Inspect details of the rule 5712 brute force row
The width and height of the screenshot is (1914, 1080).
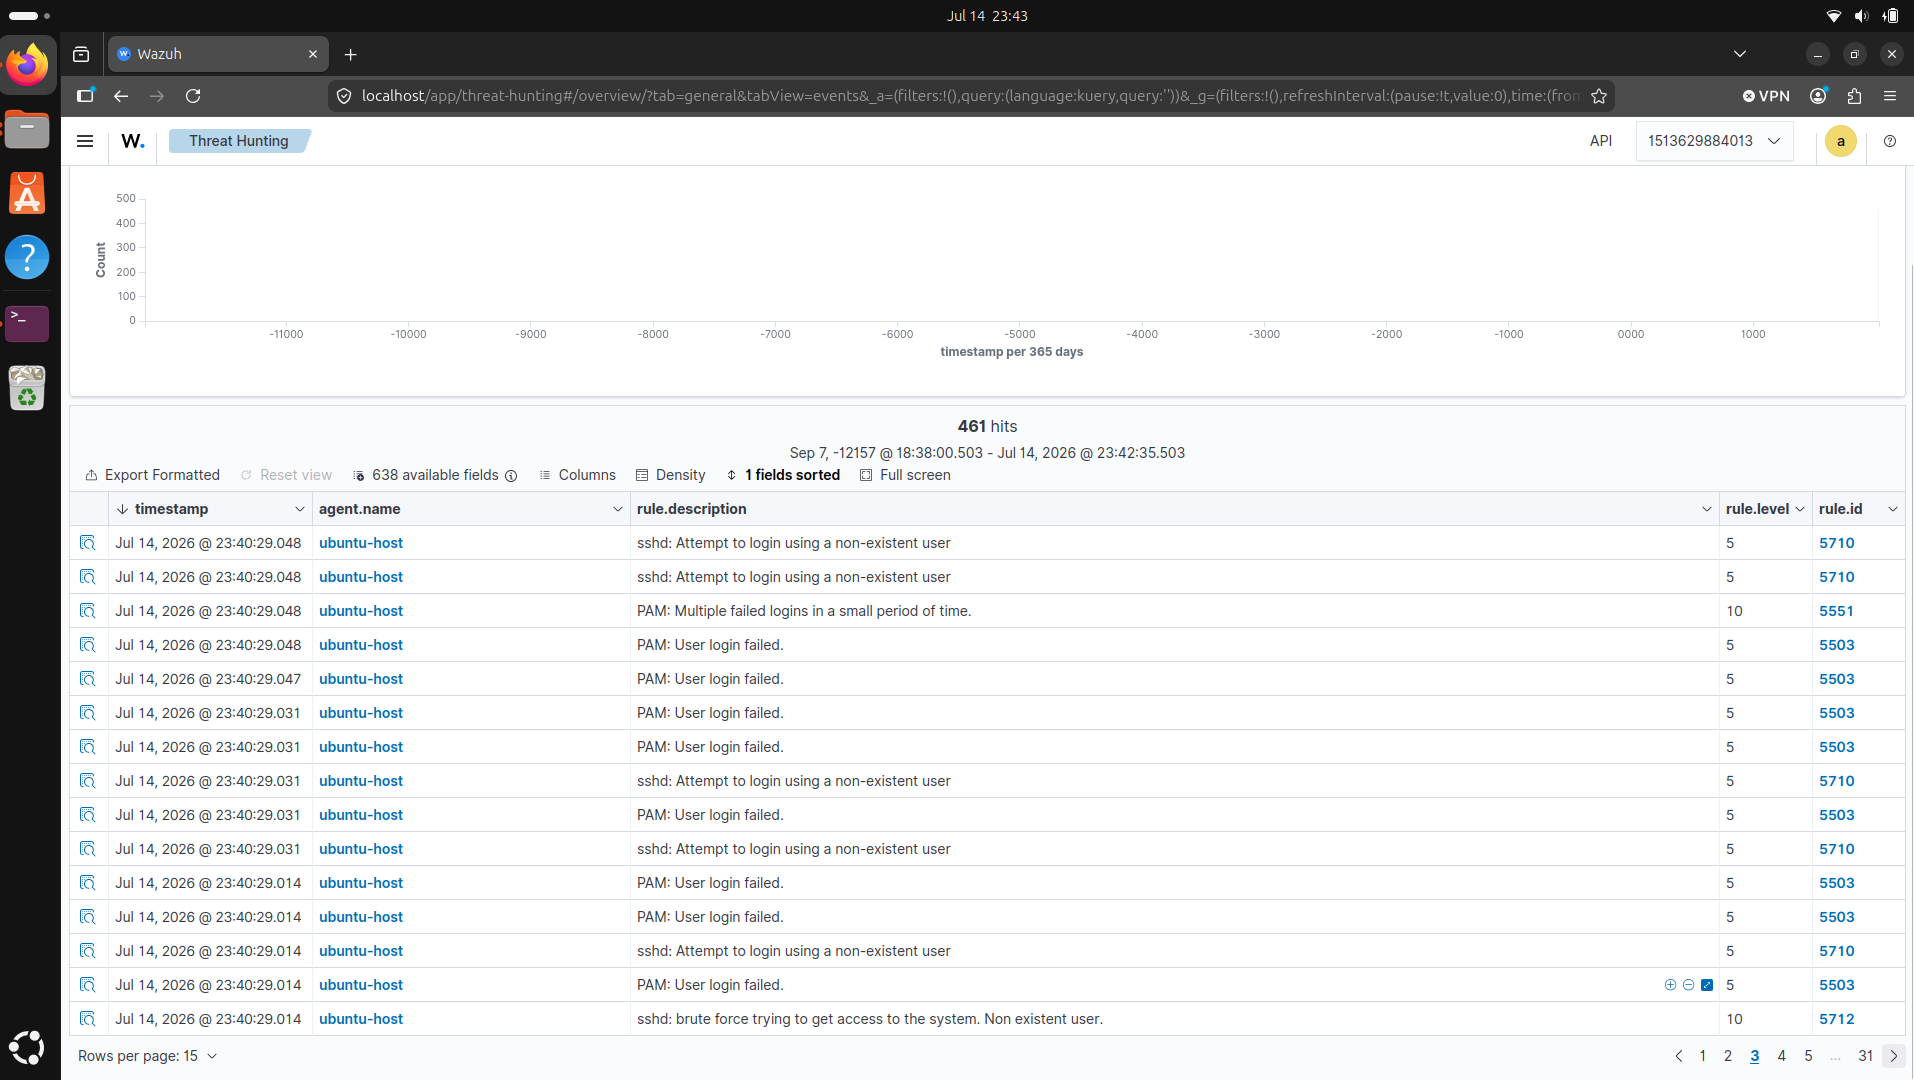pos(88,1019)
